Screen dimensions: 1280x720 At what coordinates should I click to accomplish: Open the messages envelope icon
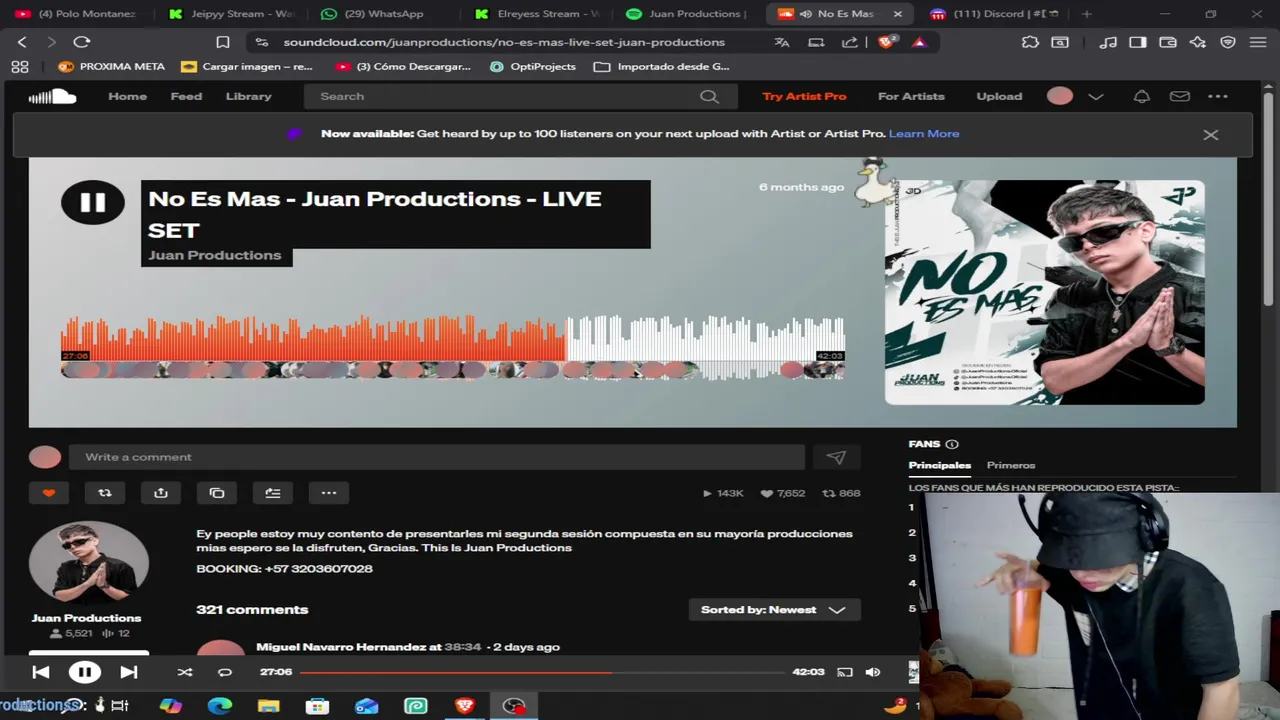[1180, 96]
